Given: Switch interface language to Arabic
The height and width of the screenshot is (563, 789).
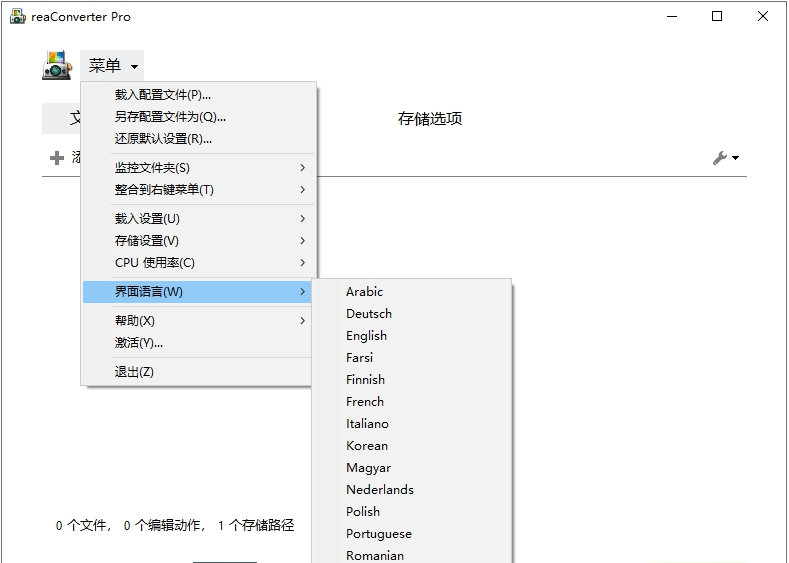Looking at the screenshot, I should click(412, 292).
